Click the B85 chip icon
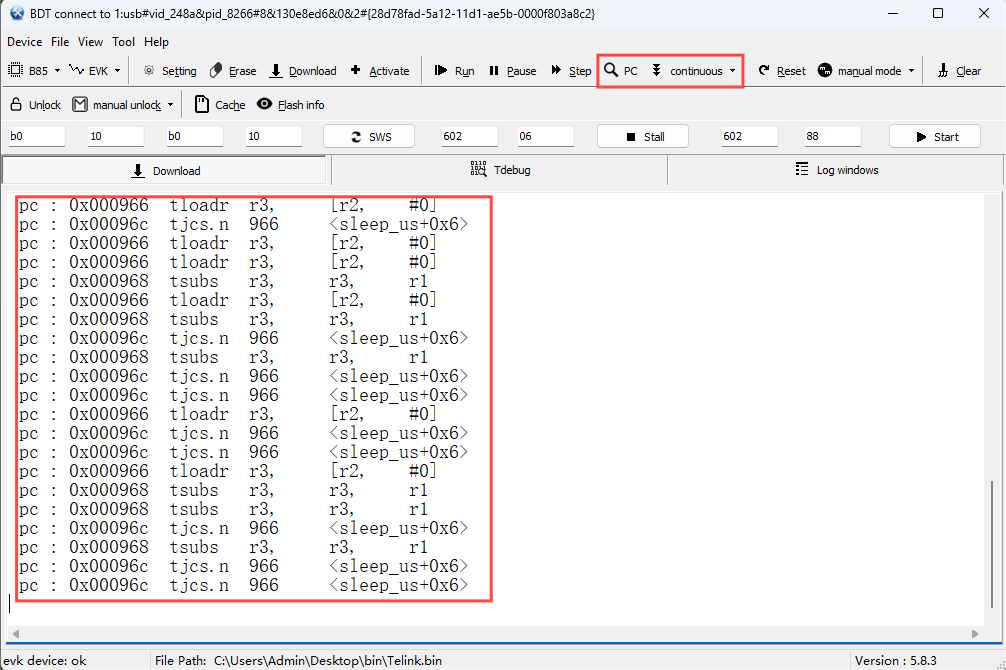 [x=15, y=71]
